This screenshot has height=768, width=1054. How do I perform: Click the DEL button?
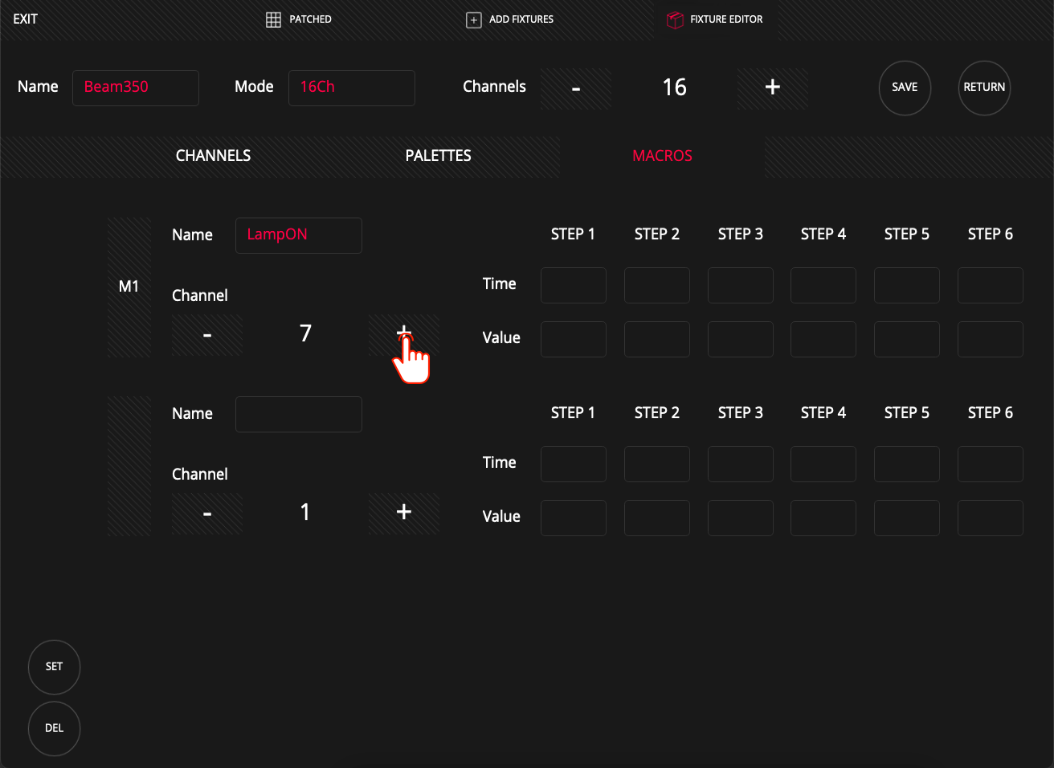click(54, 728)
